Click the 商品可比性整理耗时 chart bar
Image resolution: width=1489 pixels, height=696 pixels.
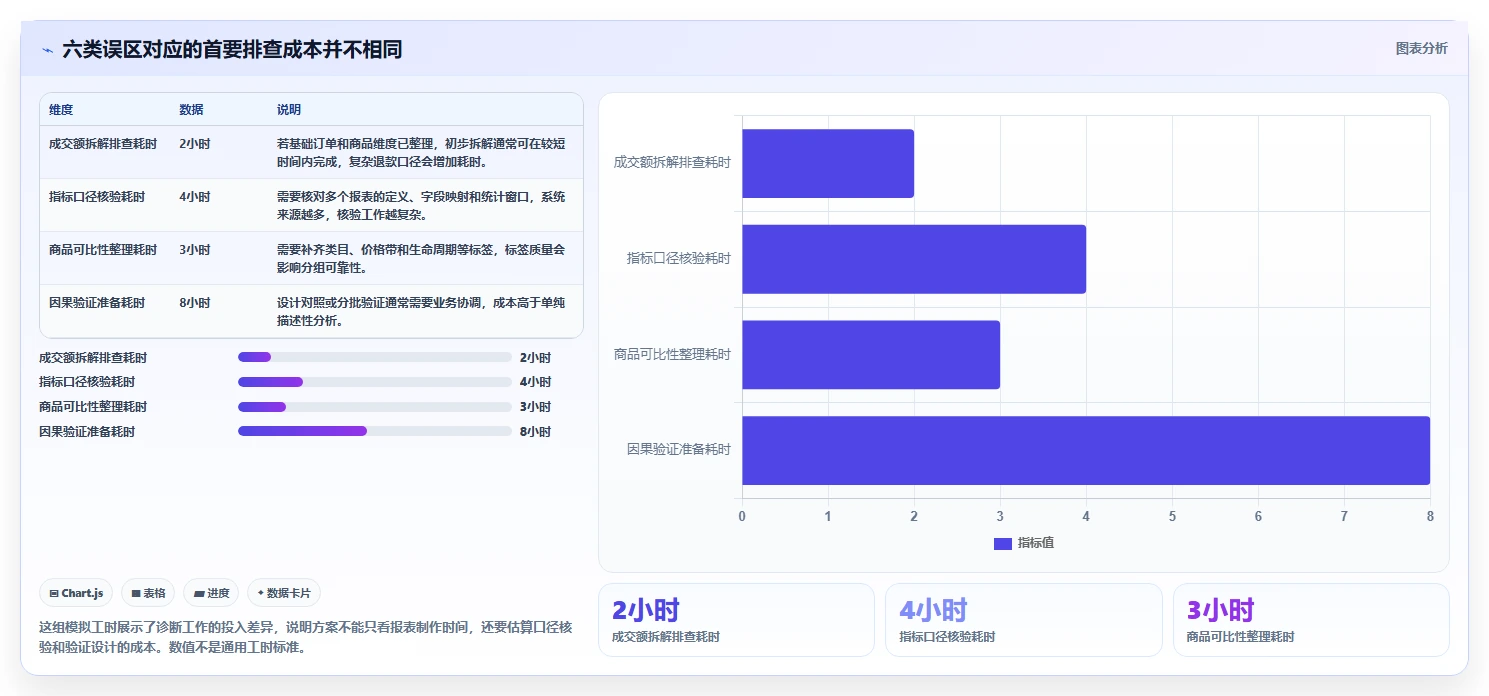pos(871,355)
